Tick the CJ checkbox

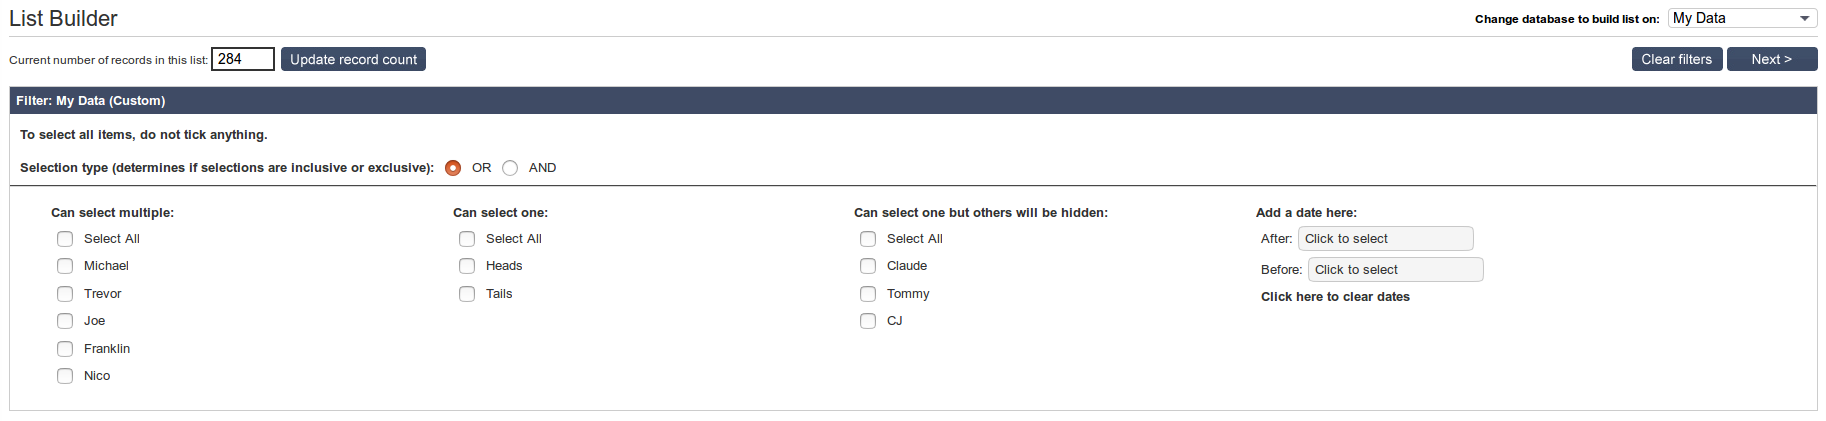pyautogui.click(x=868, y=321)
